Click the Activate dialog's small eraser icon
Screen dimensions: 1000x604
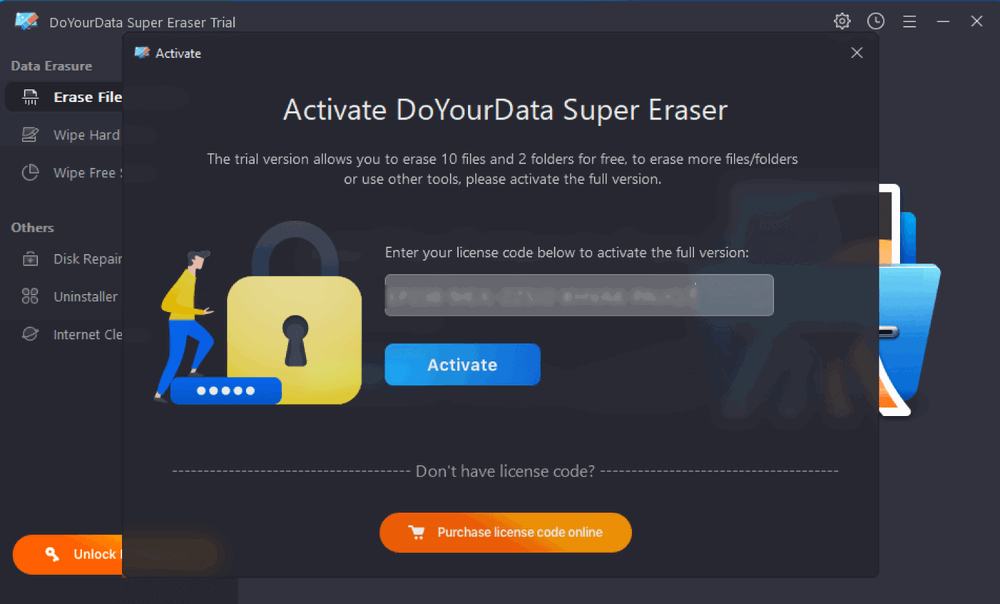click(x=143, y=53)
